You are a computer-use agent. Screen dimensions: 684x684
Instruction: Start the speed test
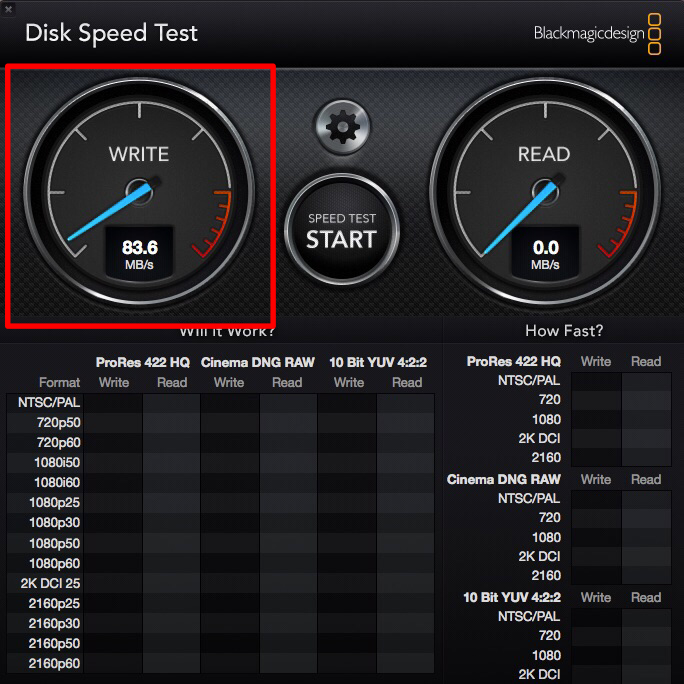click(342, 230)
